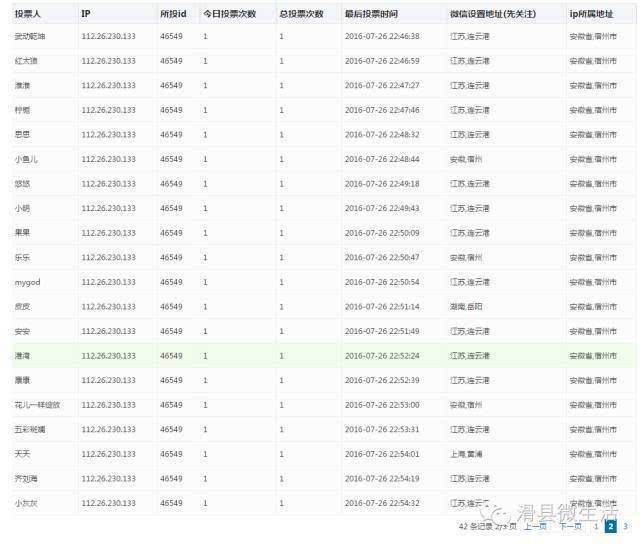This screenshot has height=545, width=640.
Task: Go to the next page (下一页)
Action: [570, 526]
